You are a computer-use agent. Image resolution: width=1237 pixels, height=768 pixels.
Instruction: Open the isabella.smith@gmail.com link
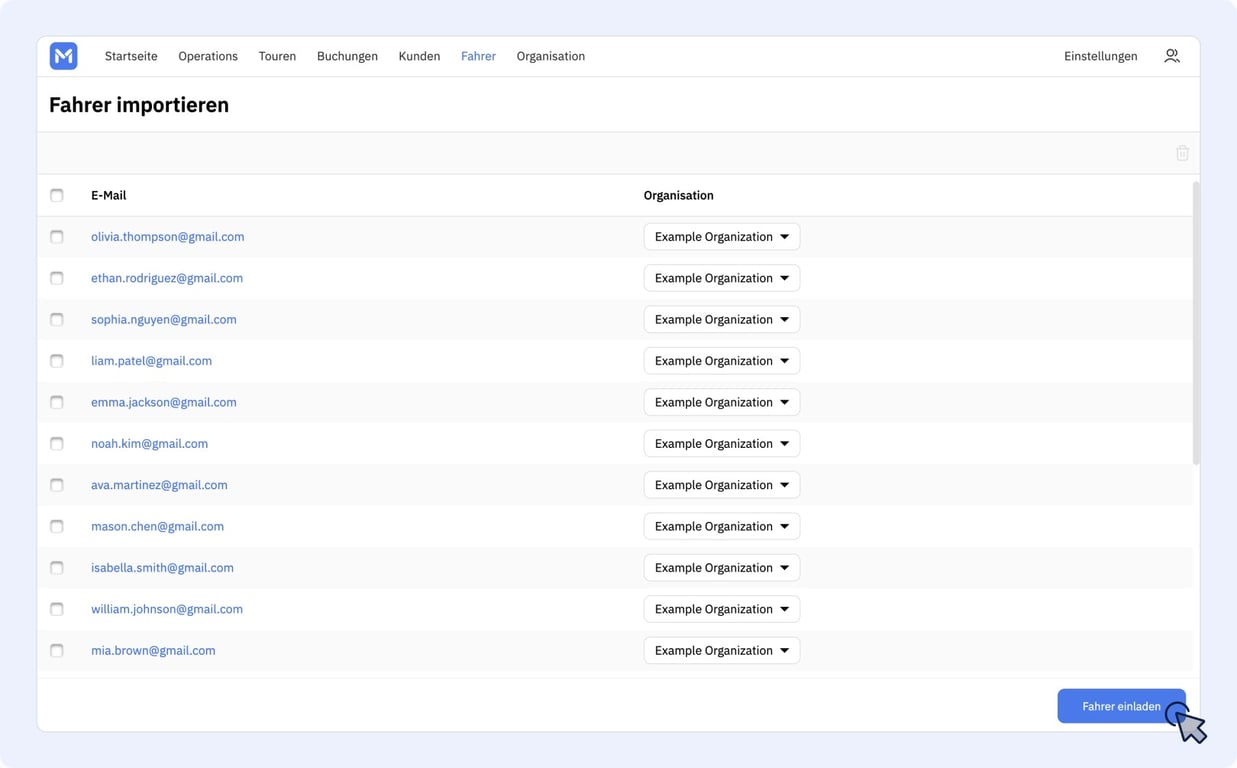162,567
